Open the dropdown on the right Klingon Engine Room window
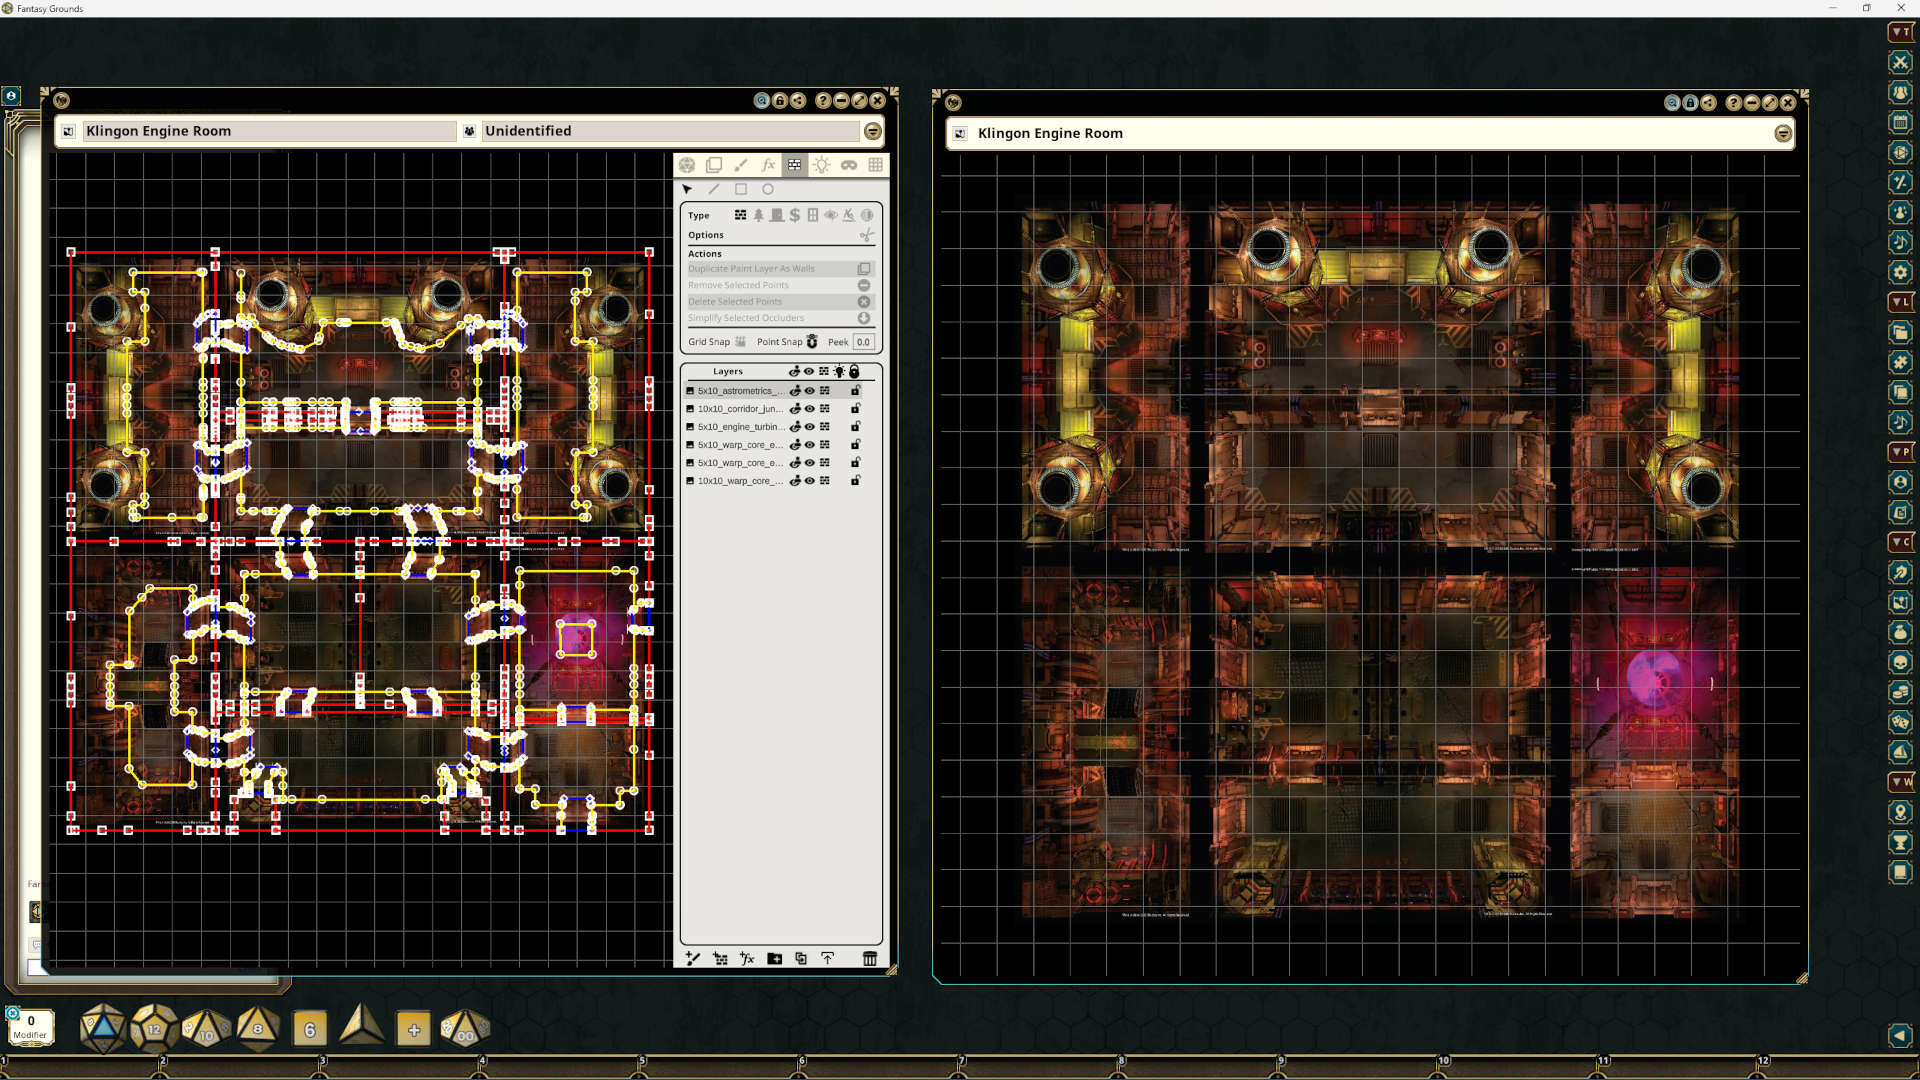 (1784, 133)
